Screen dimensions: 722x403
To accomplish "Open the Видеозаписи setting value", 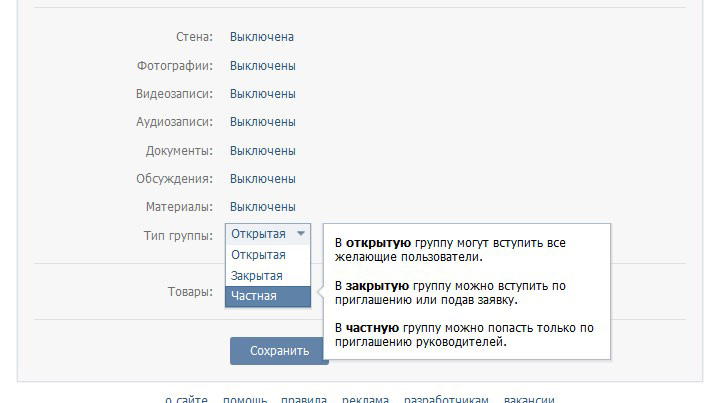I will pyautogui.click(x=262, y=94).
